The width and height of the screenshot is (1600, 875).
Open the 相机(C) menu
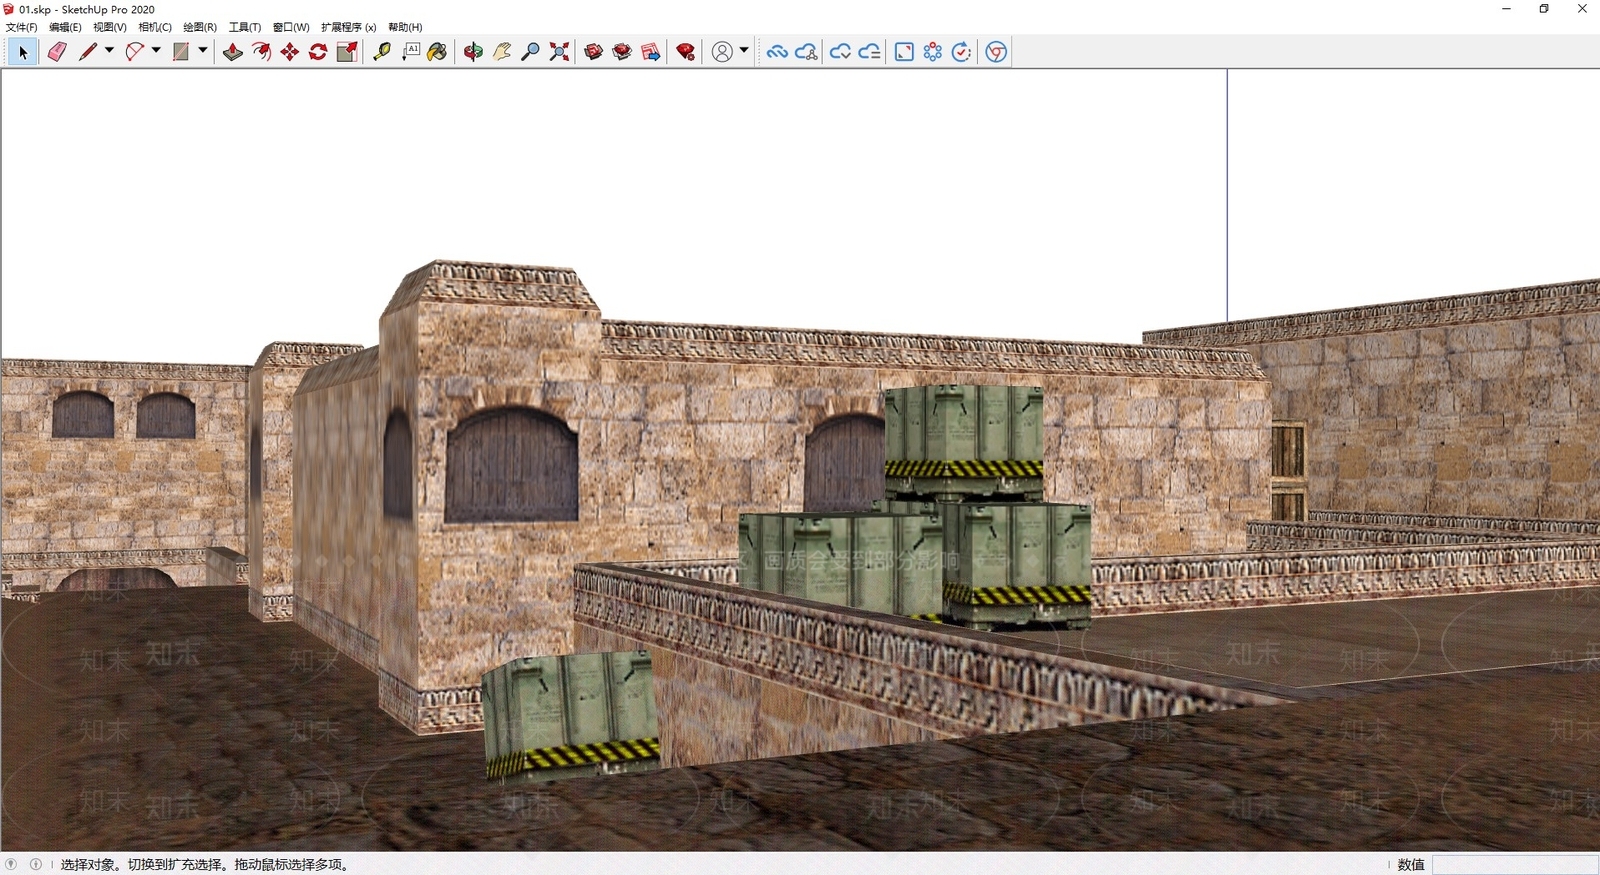155,27
